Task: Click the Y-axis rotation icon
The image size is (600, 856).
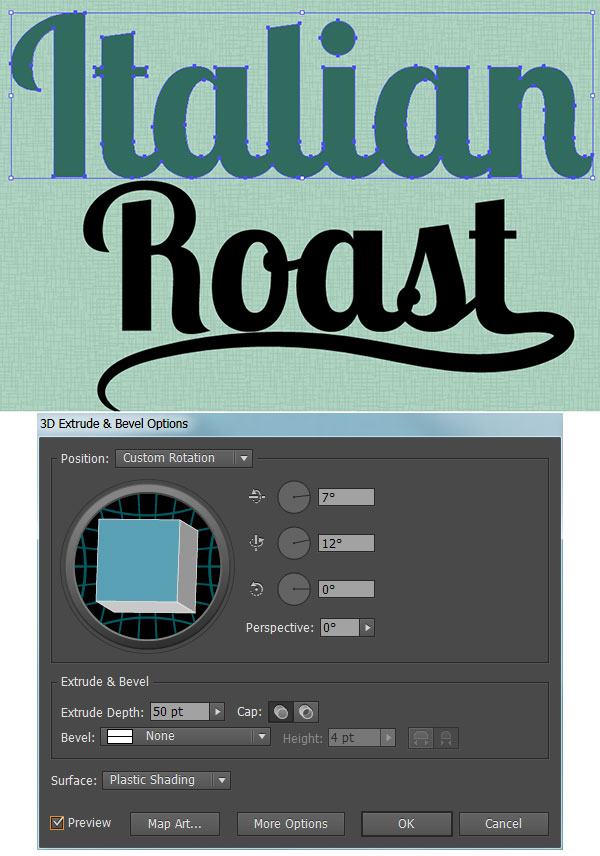Action: click(x=257, y=543)
